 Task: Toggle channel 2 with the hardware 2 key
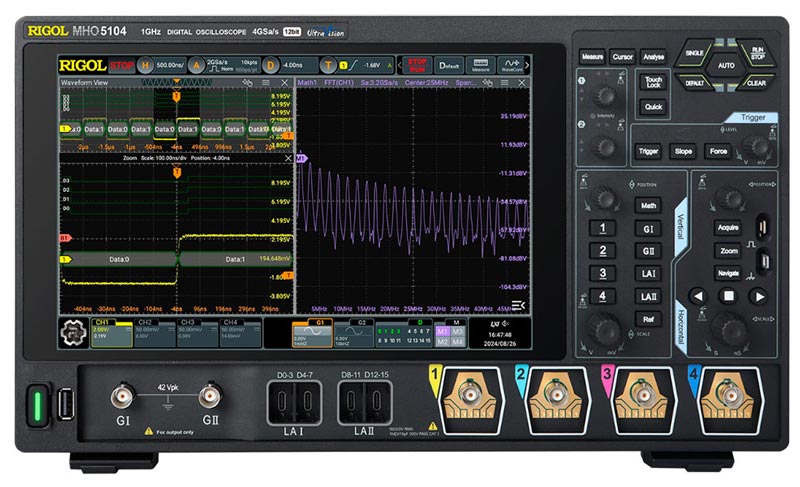point(603,251)
